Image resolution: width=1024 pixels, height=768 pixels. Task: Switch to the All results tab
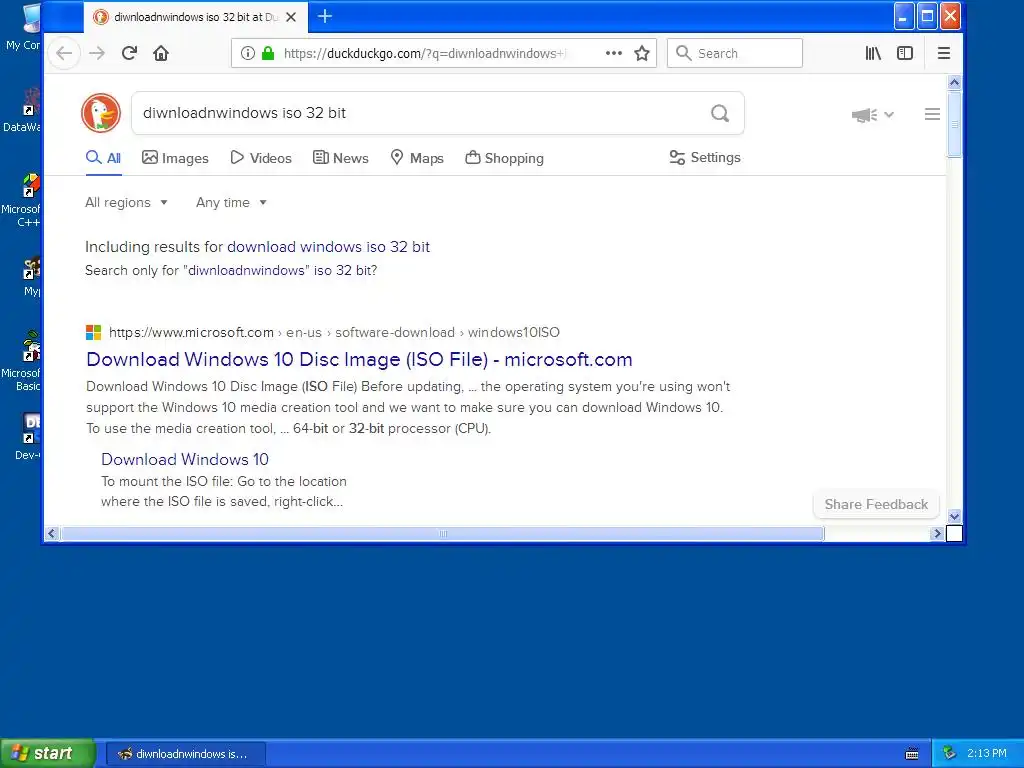pyautogui.click(x=103, y=158)
